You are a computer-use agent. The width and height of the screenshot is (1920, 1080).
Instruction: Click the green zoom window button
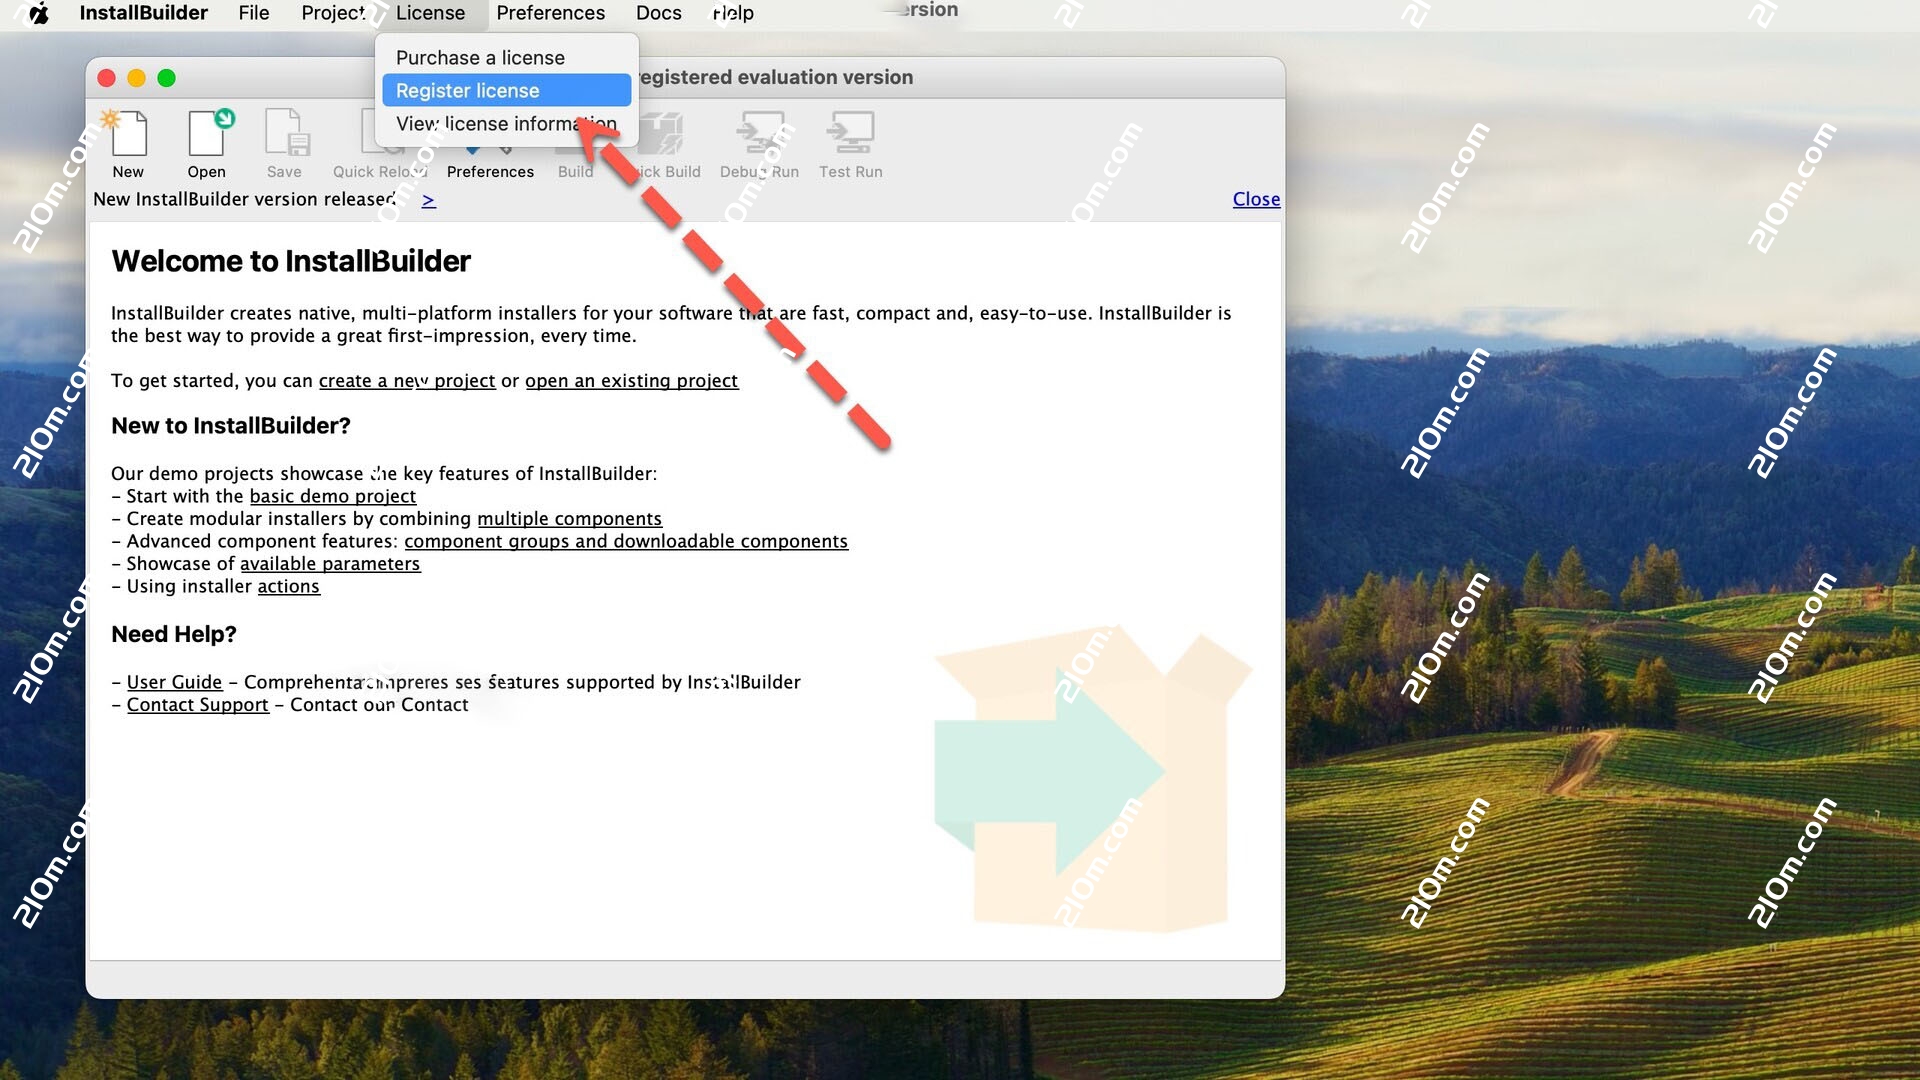click(166, 78)
